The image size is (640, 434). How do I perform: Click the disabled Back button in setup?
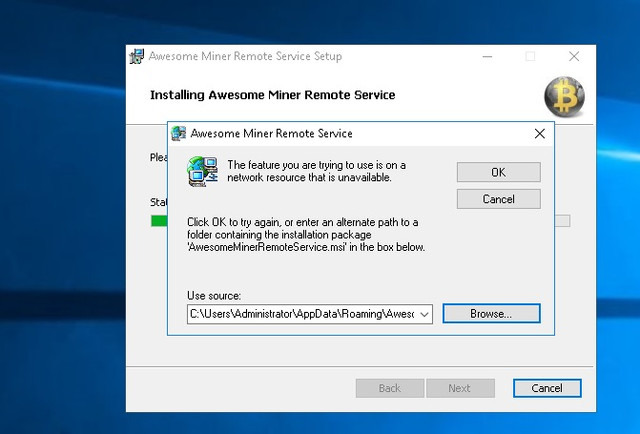click(x=390, y=388)
